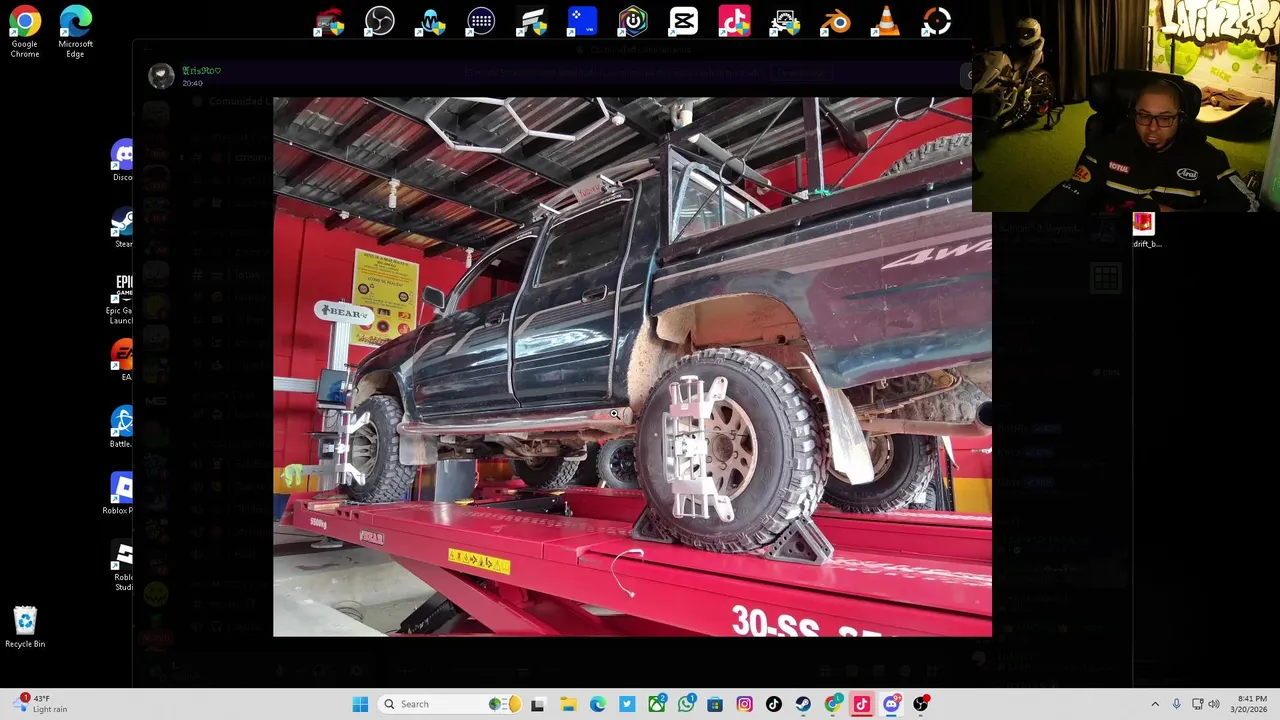Open File Explorer from the taskbar
The height and width of the screenshot is (720, 1280).
[x=568, y=704]
